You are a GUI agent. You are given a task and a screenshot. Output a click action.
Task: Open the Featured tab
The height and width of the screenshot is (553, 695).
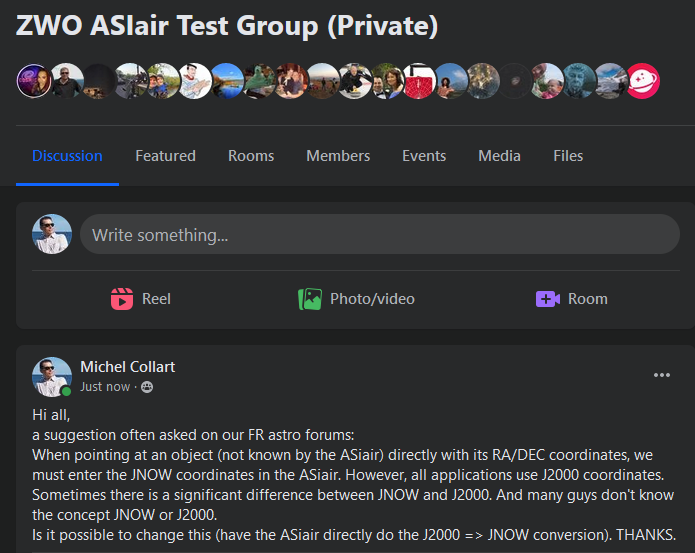click(x=165, y=156)
